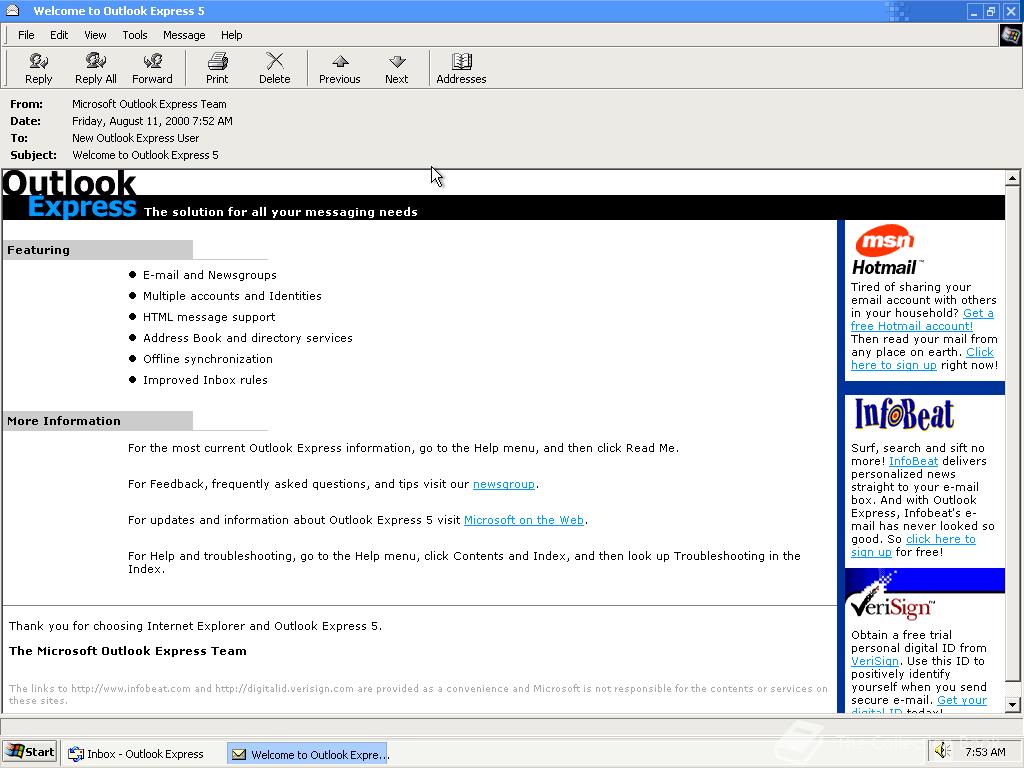
Task: Click the scrollbar down arrow
Action: (1012, 705)
